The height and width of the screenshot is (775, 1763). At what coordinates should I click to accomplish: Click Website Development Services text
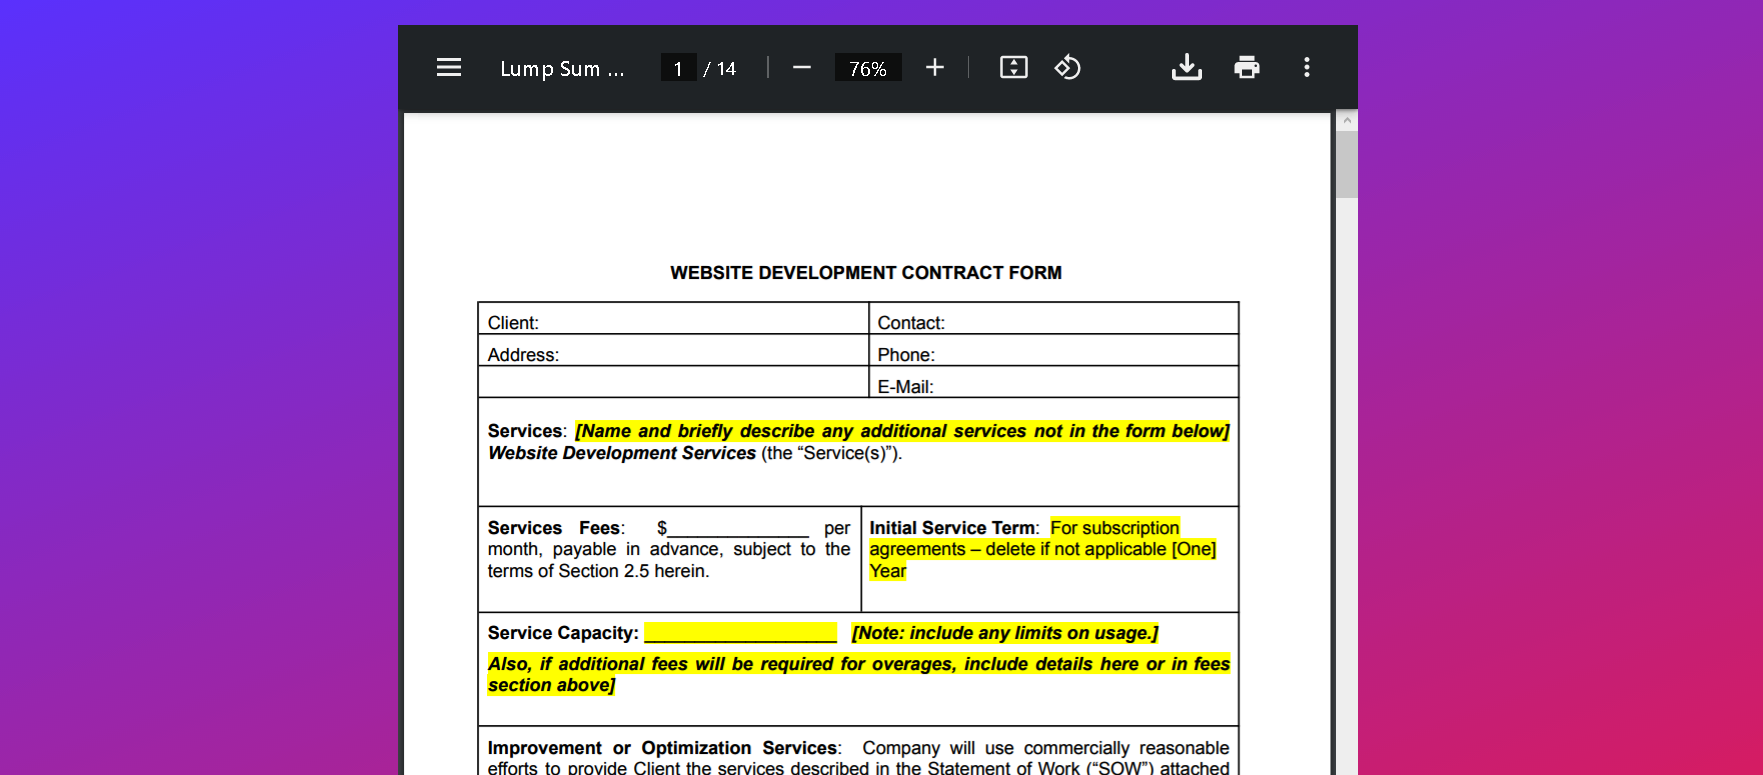point(622,453)
